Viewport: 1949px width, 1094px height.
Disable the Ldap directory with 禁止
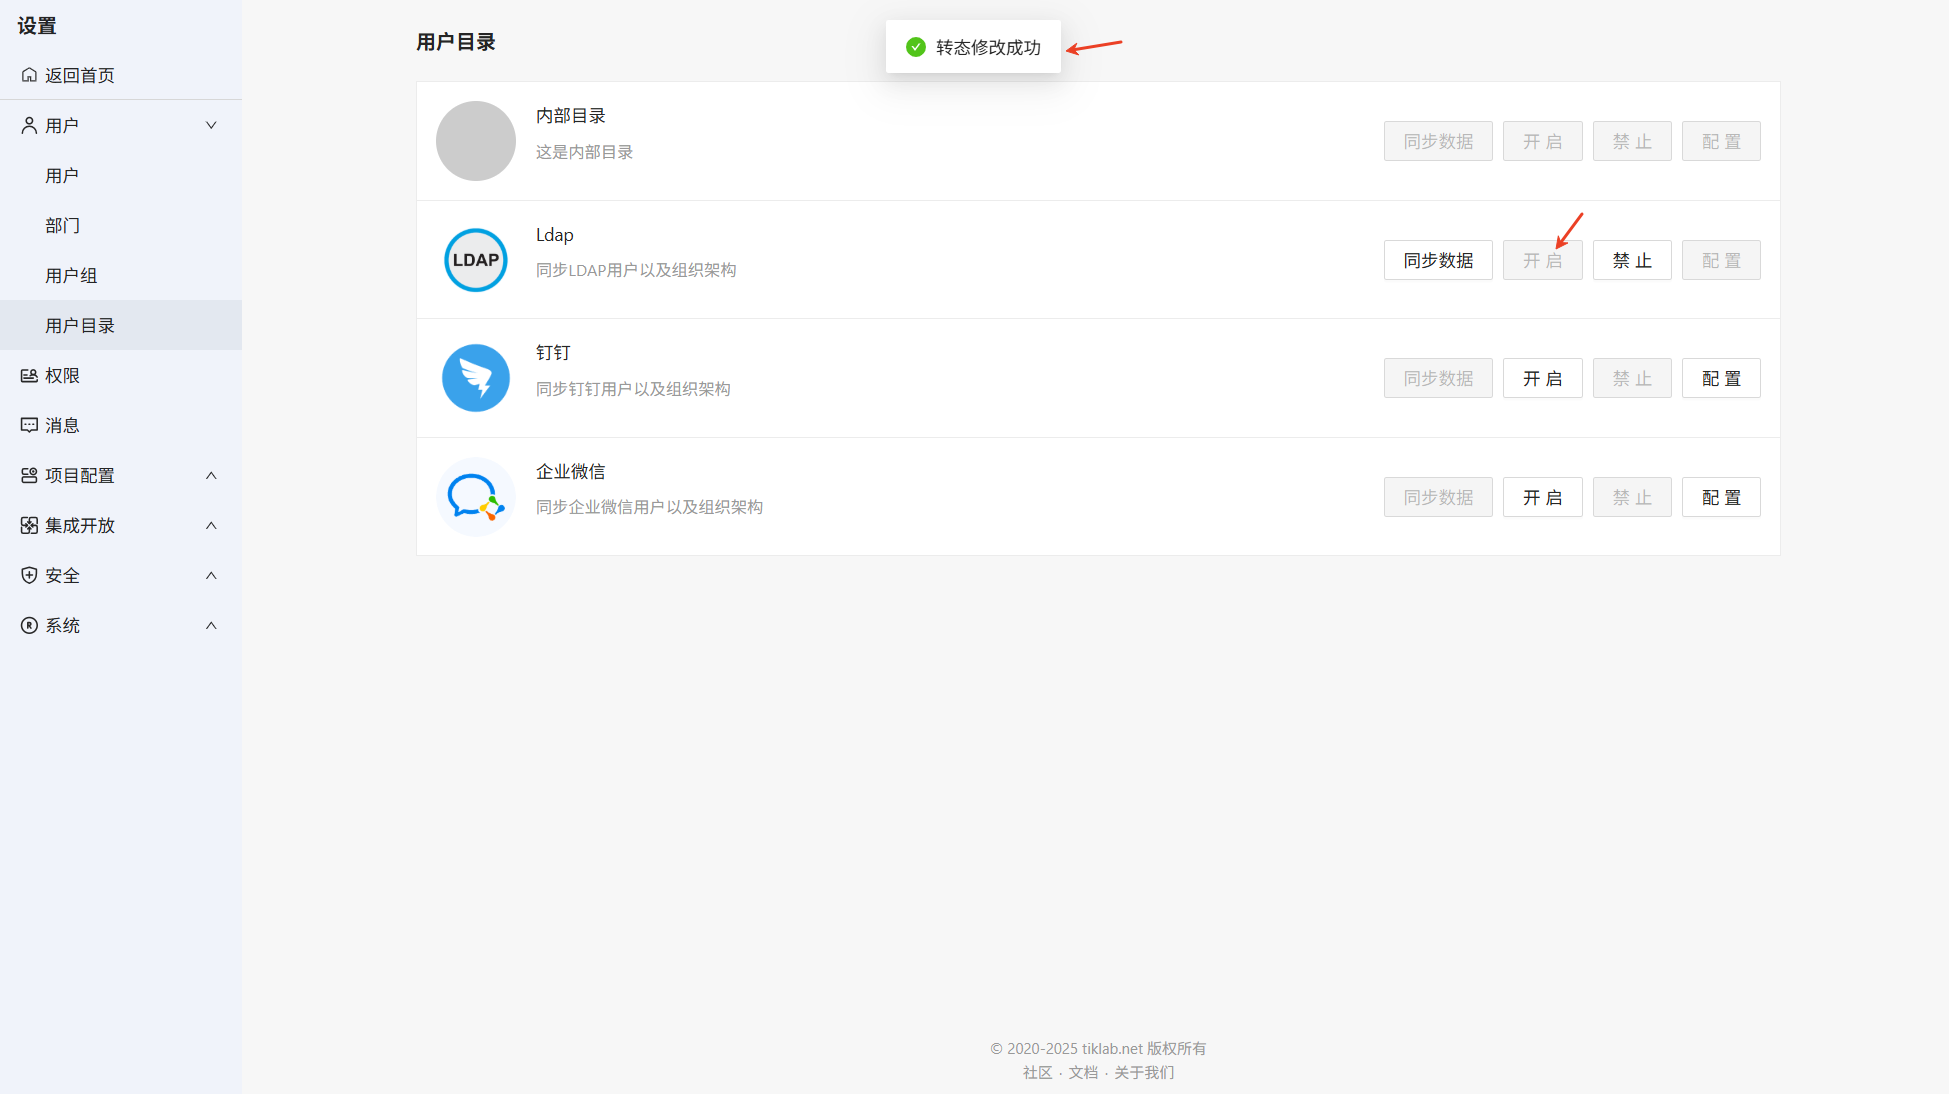(1631, 260)
